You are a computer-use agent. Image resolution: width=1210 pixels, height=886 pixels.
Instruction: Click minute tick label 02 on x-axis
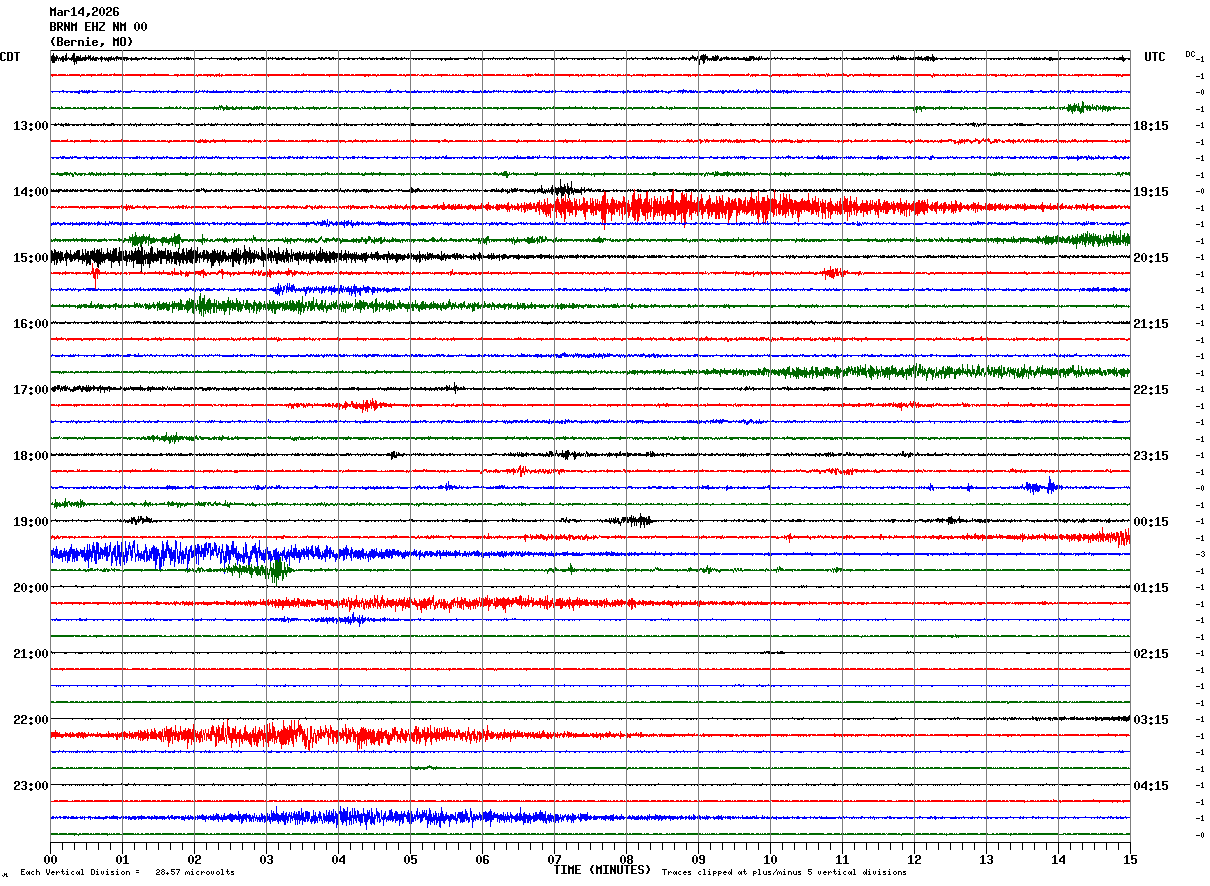click(194, 860)
